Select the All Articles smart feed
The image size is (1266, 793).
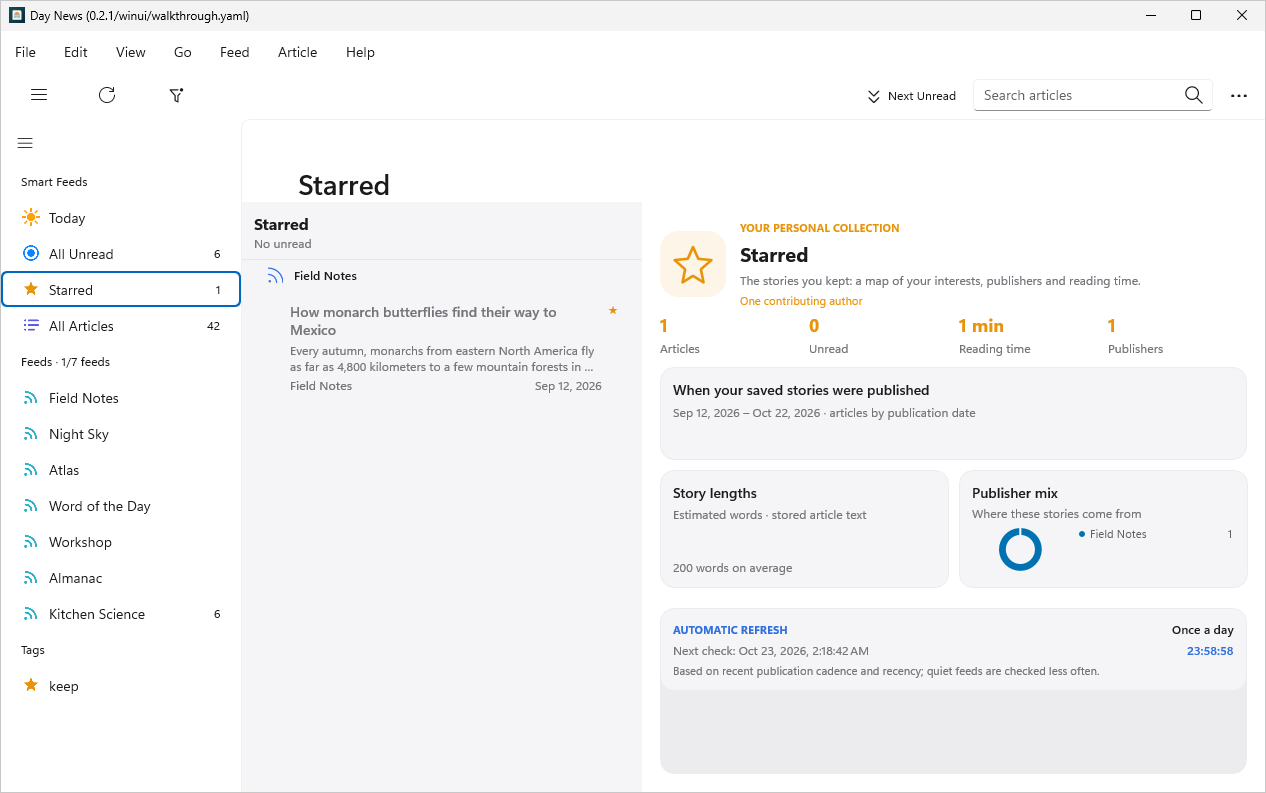121,326
